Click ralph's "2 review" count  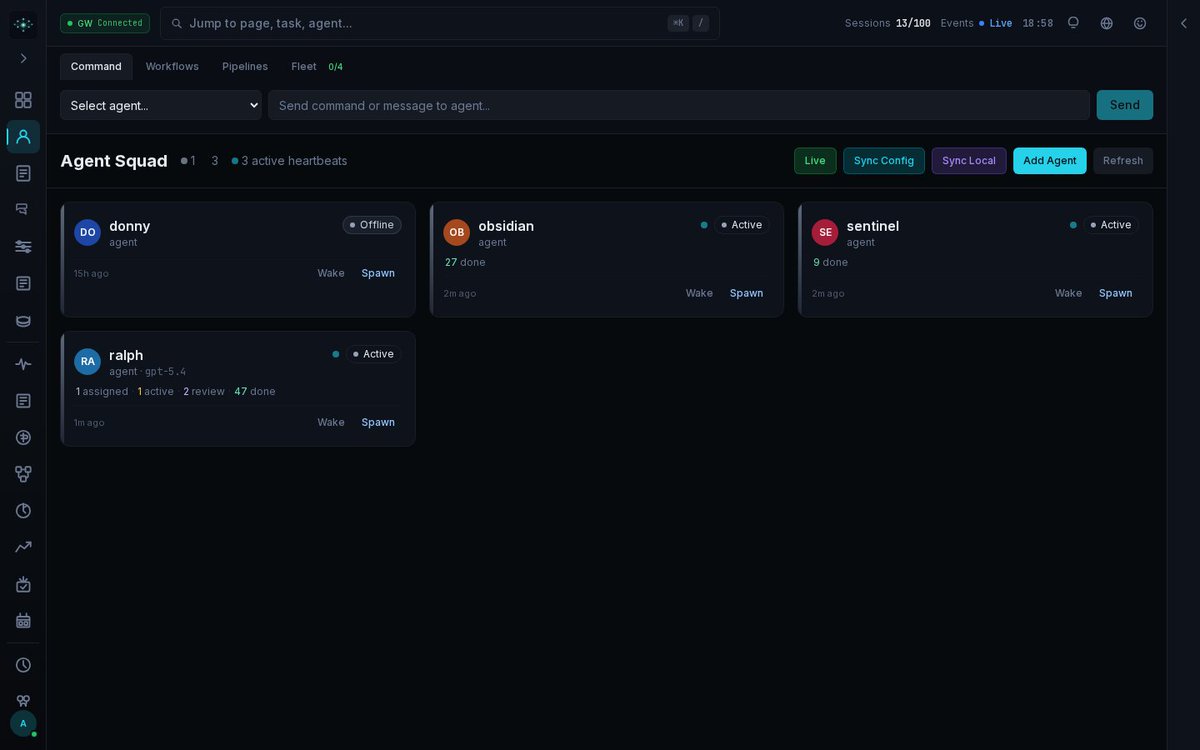[204, 391]
